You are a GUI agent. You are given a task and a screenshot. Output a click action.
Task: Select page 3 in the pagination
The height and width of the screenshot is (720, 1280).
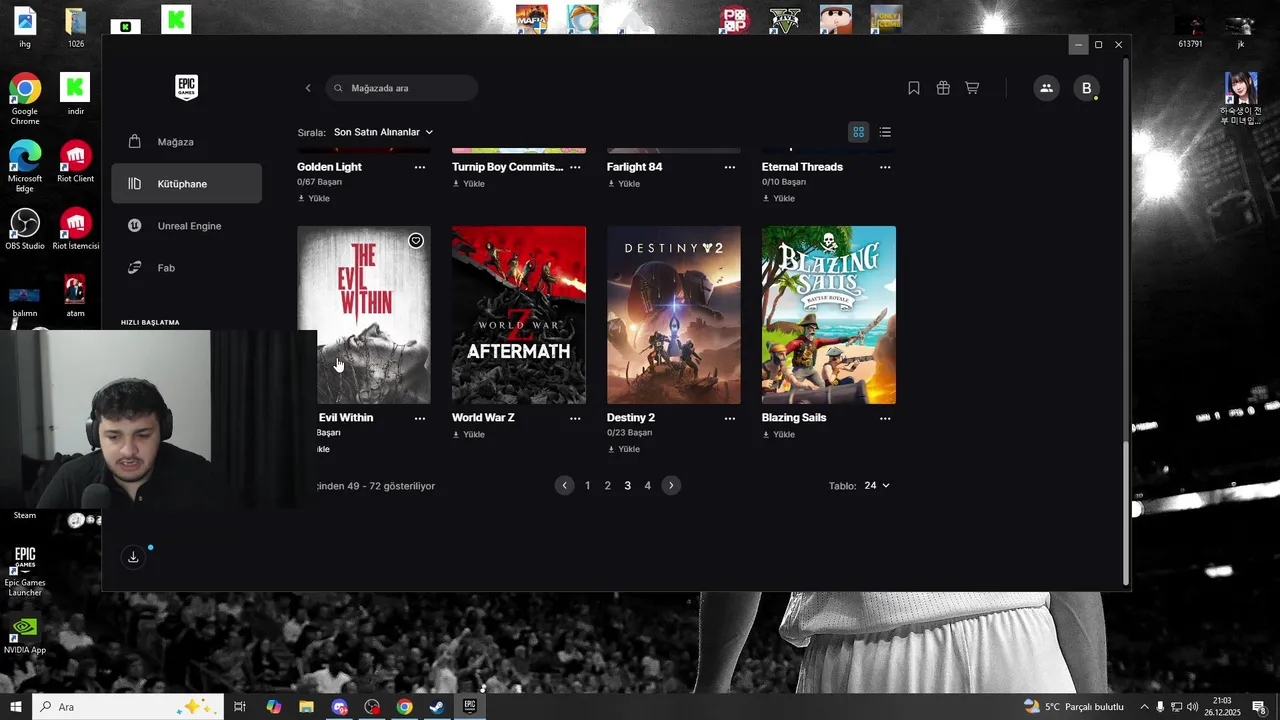[627, 486]
